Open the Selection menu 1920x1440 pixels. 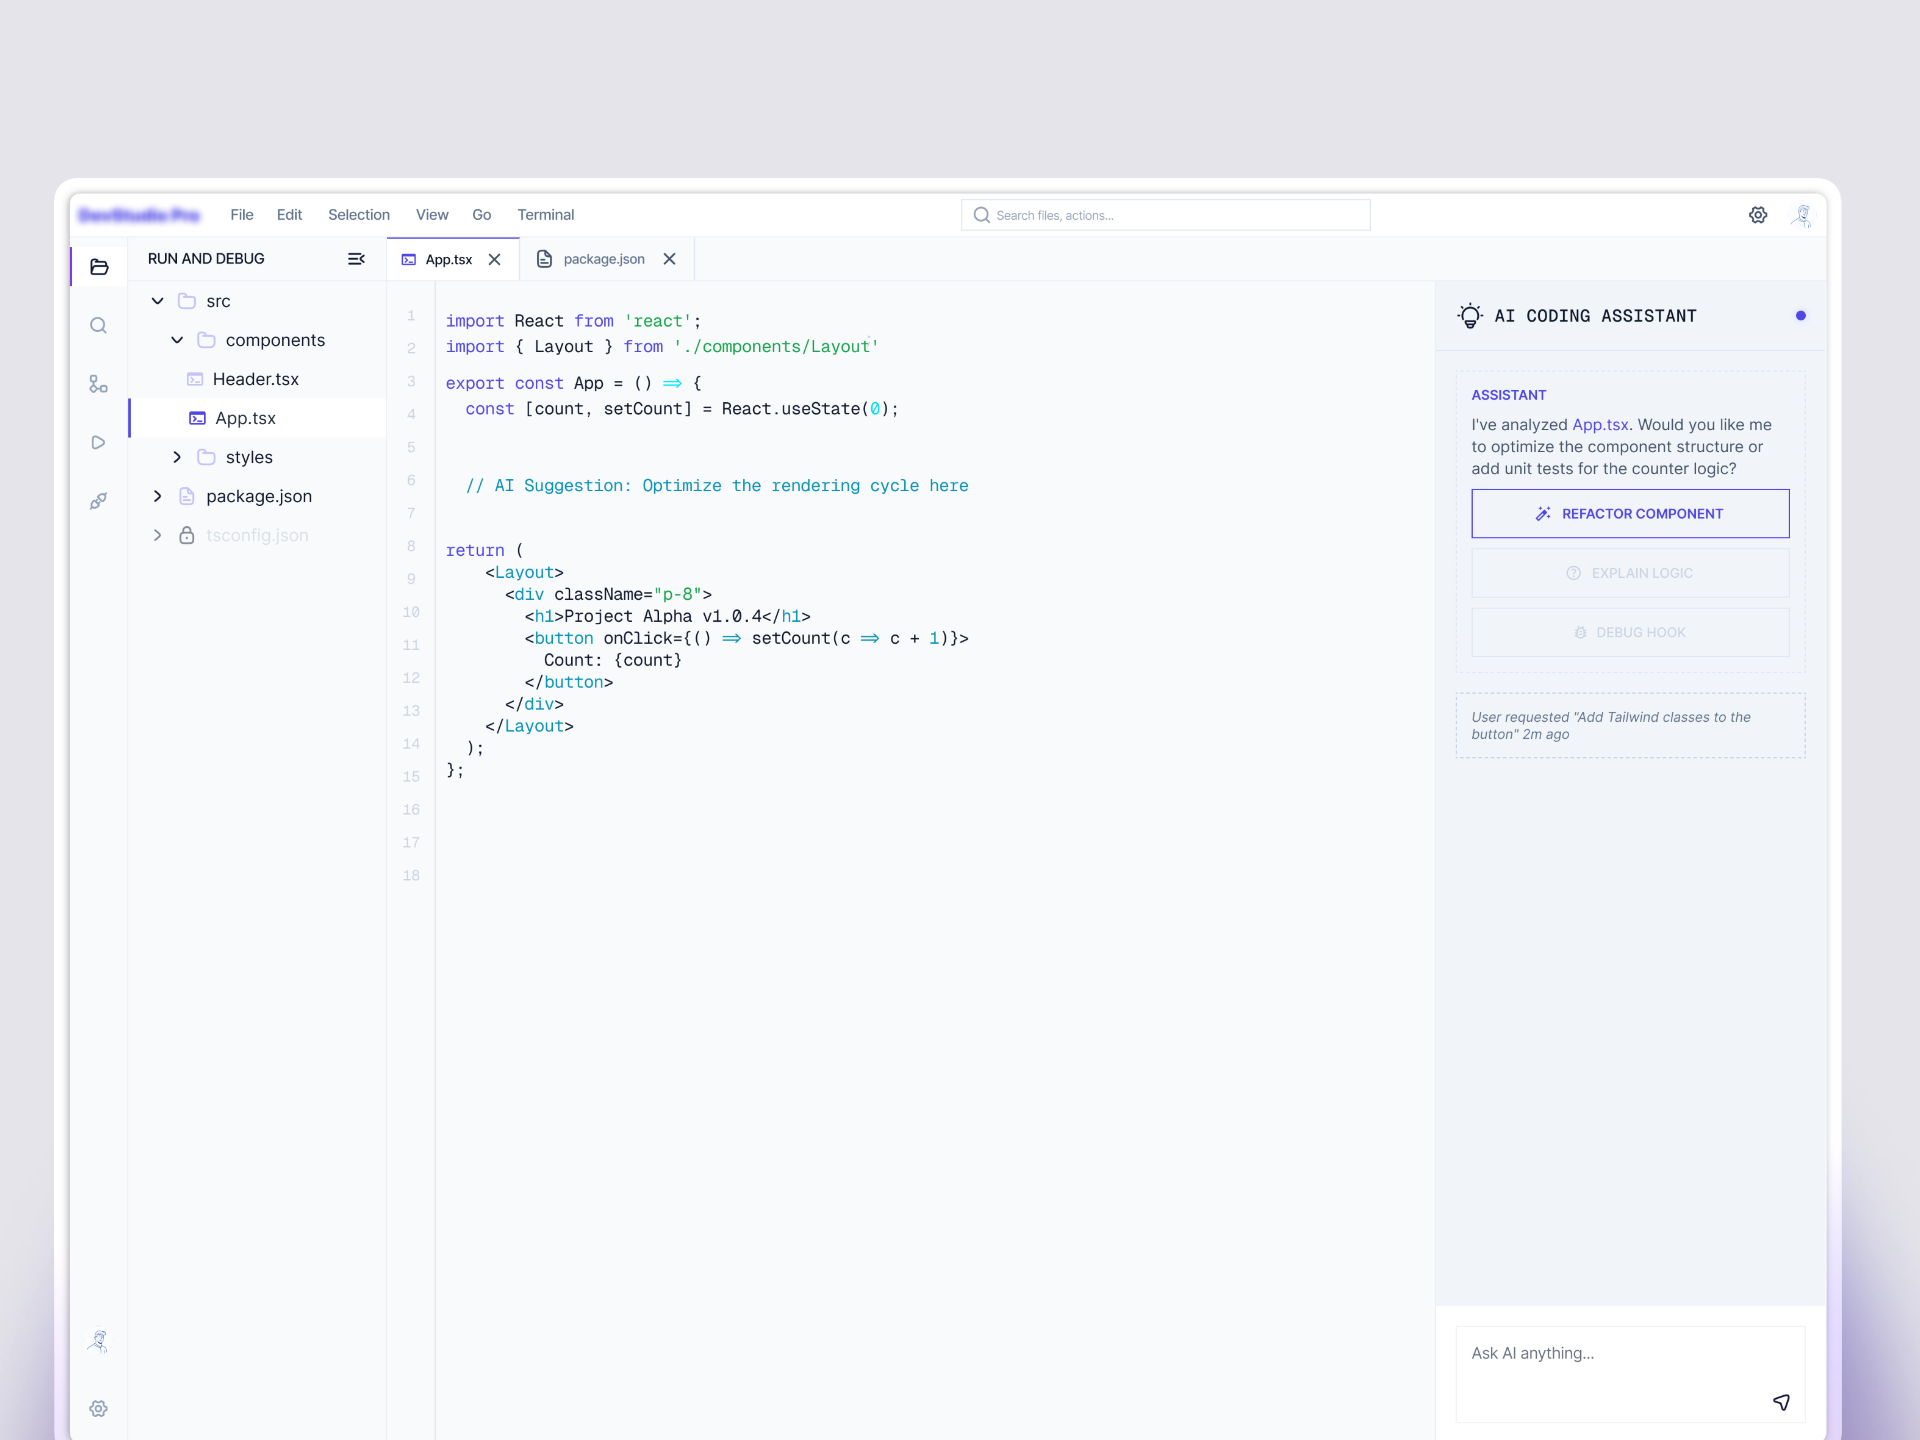click(x=359, y=215)
